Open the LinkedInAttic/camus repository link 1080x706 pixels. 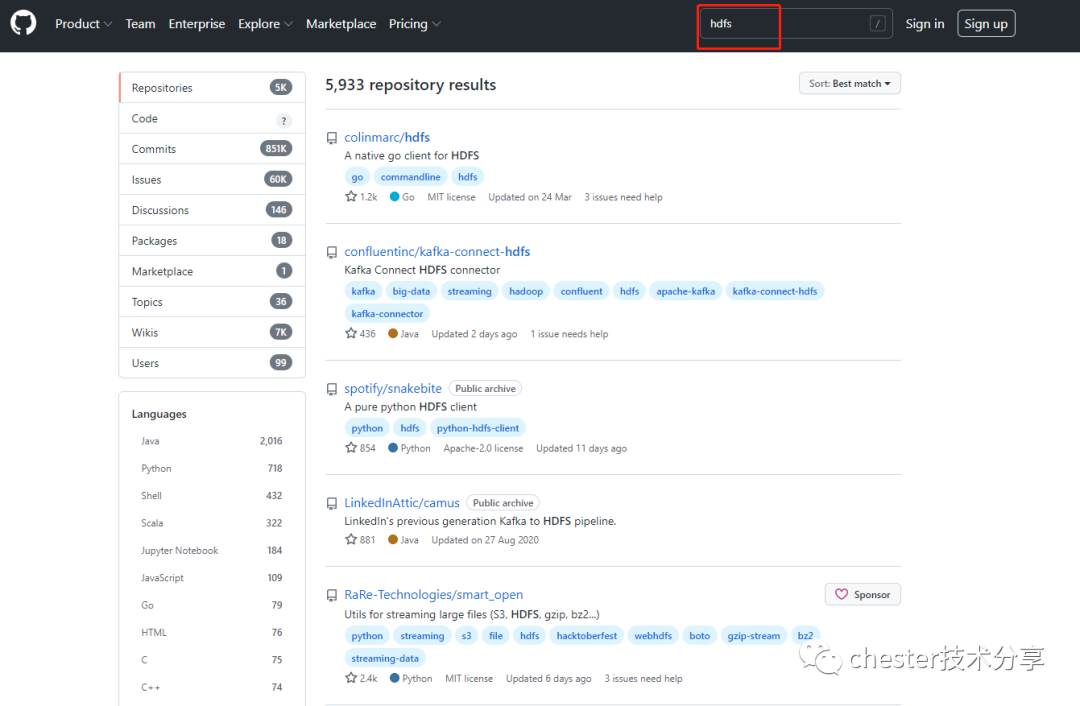point(402,503)
